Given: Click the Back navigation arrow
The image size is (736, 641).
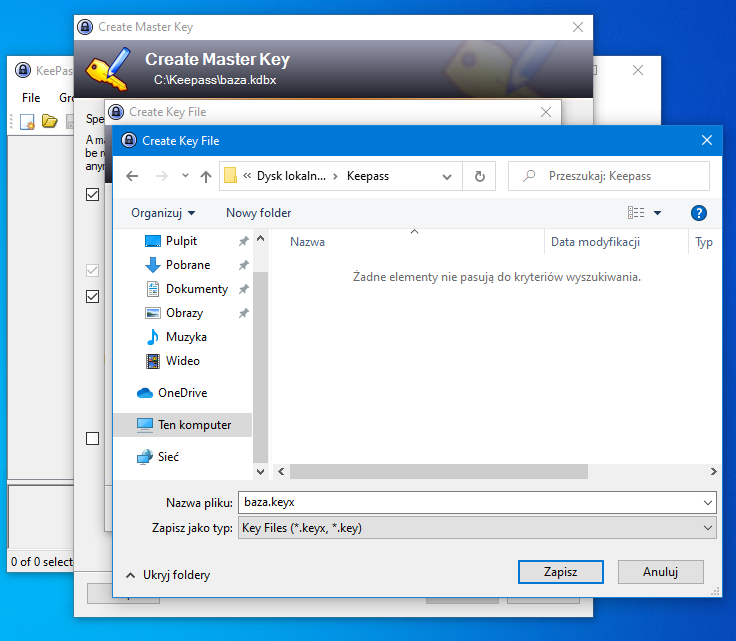Looking at the screenshot, I should [133, 176].
